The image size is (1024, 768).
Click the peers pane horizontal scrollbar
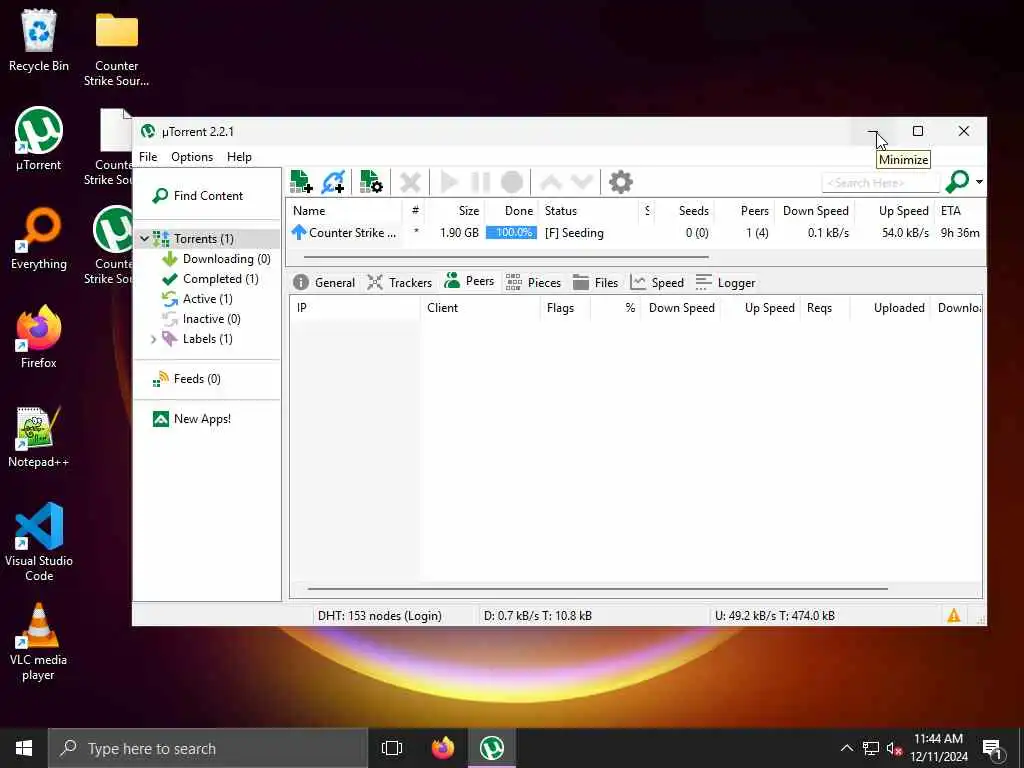click(x=598, y=588)
